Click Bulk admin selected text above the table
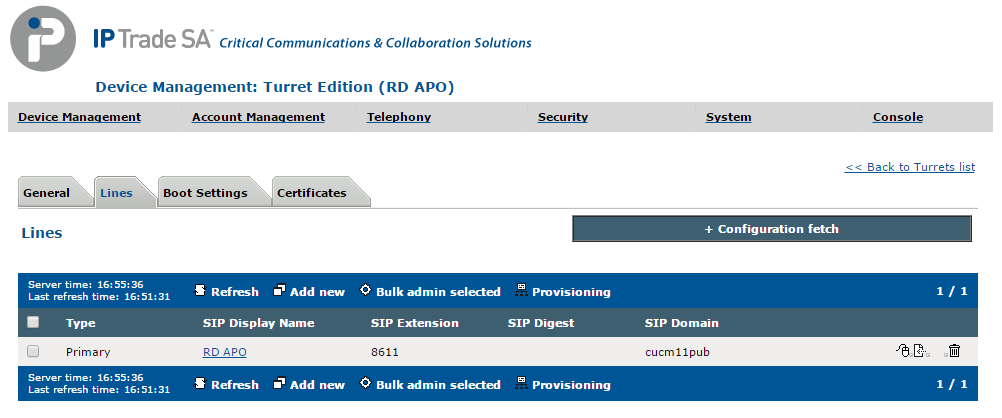 438,291
